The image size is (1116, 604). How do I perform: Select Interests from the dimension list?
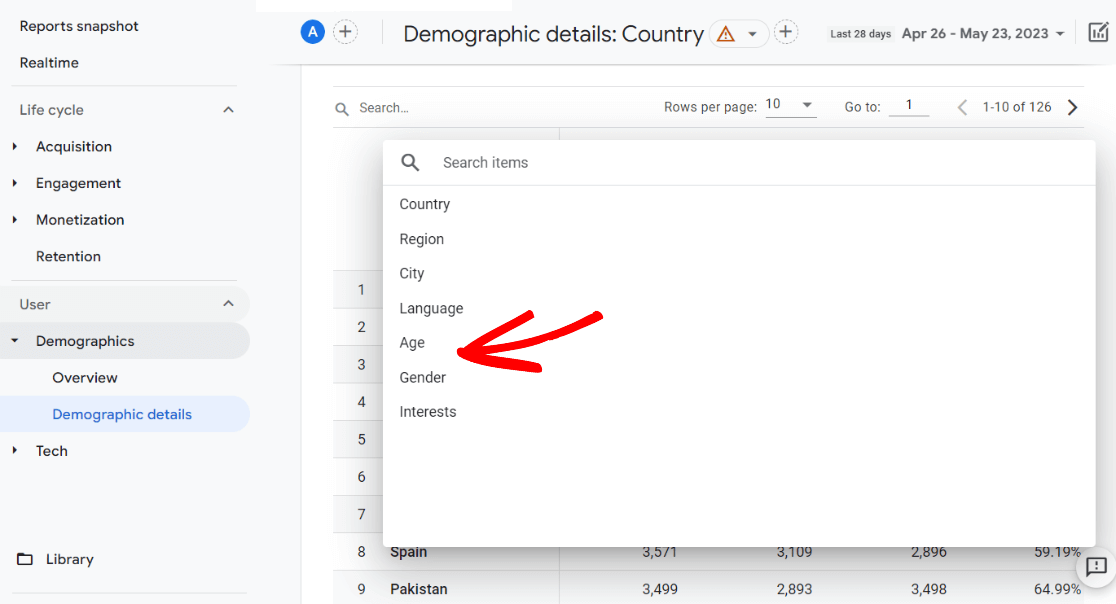point(428,411)
